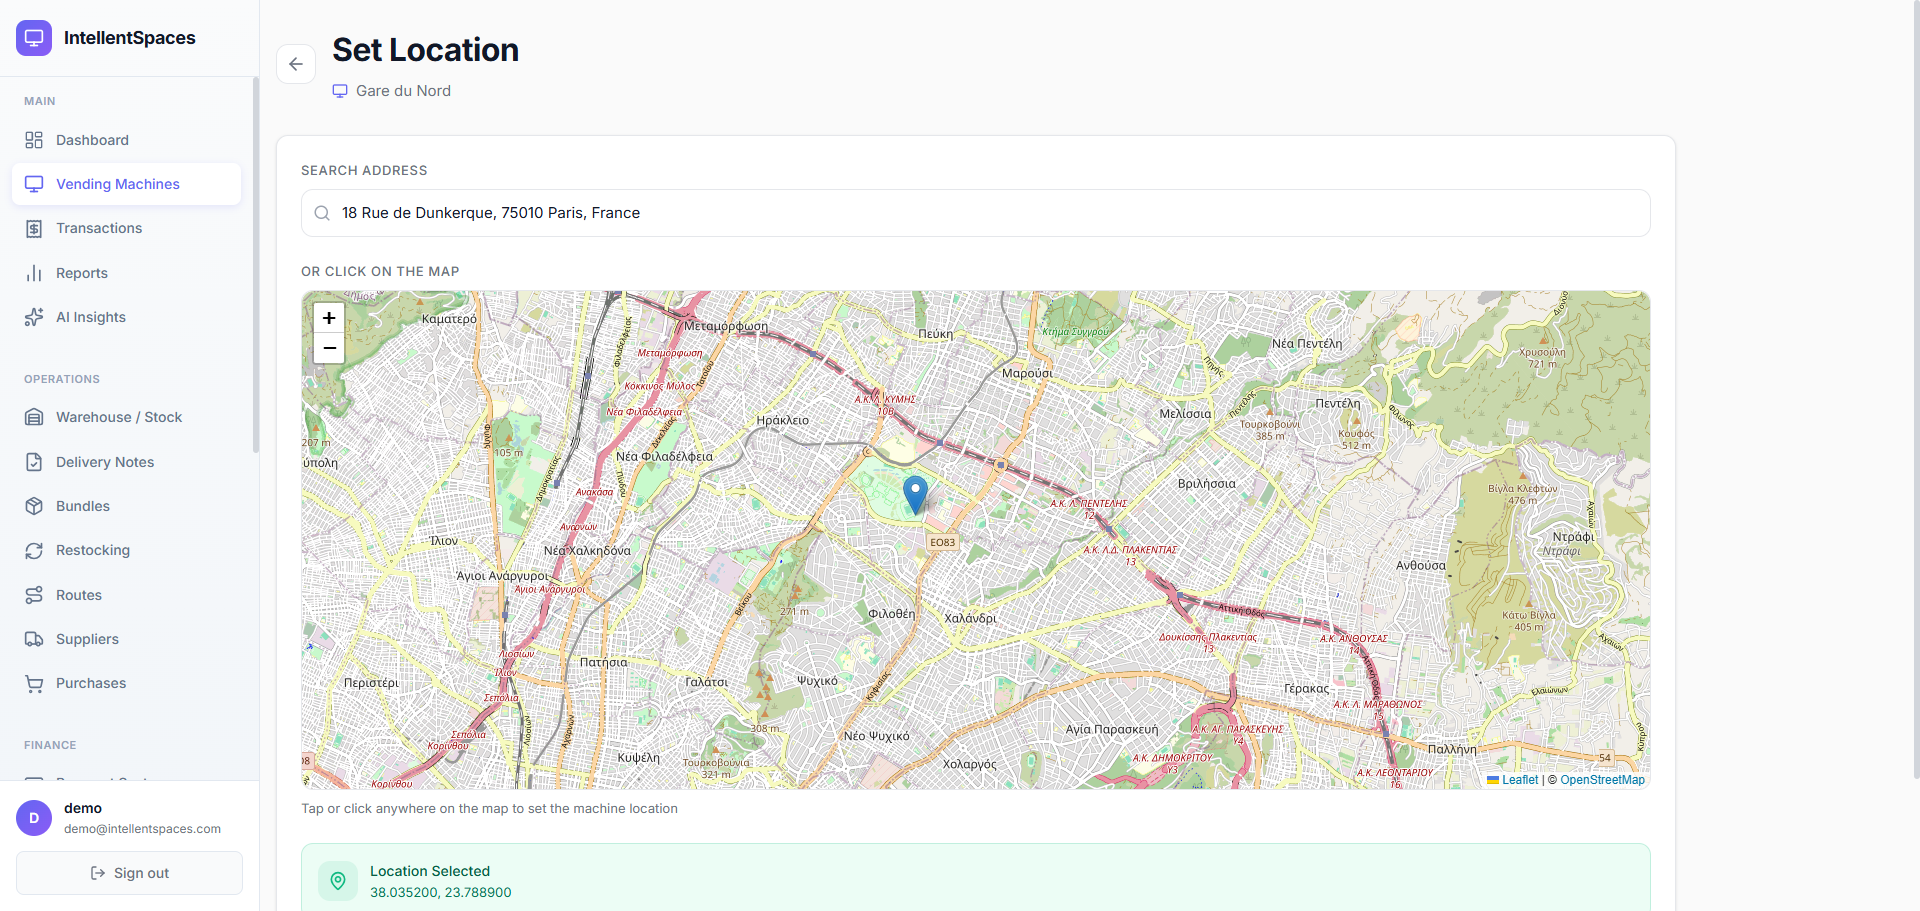Image resolution: width=1920 pixels, height=911 pixels.
Task: Click Περιστέρι label on the map
Action: point(371,683)
